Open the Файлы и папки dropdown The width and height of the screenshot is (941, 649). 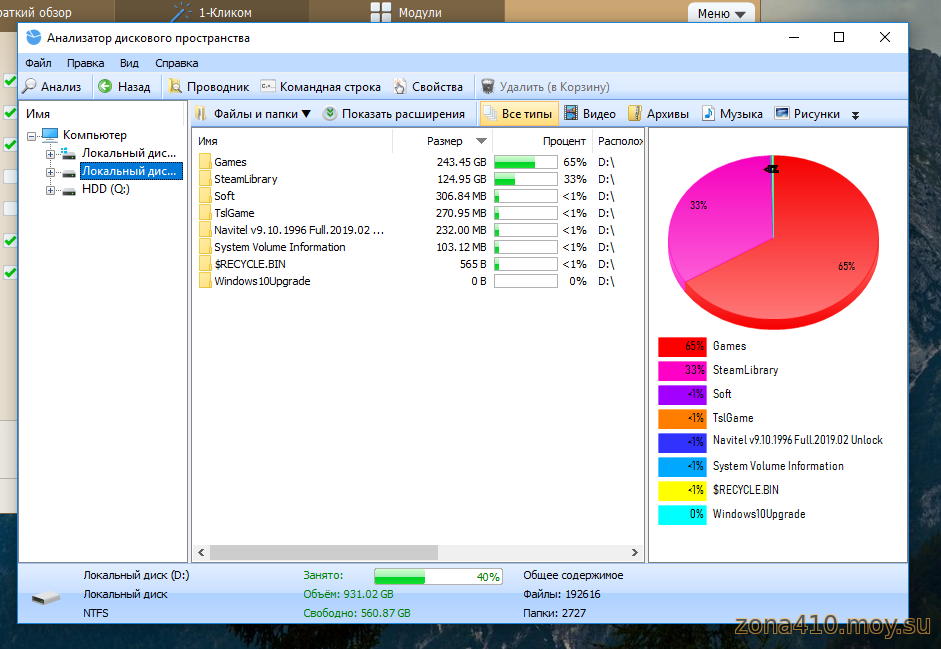pos(253,114)
